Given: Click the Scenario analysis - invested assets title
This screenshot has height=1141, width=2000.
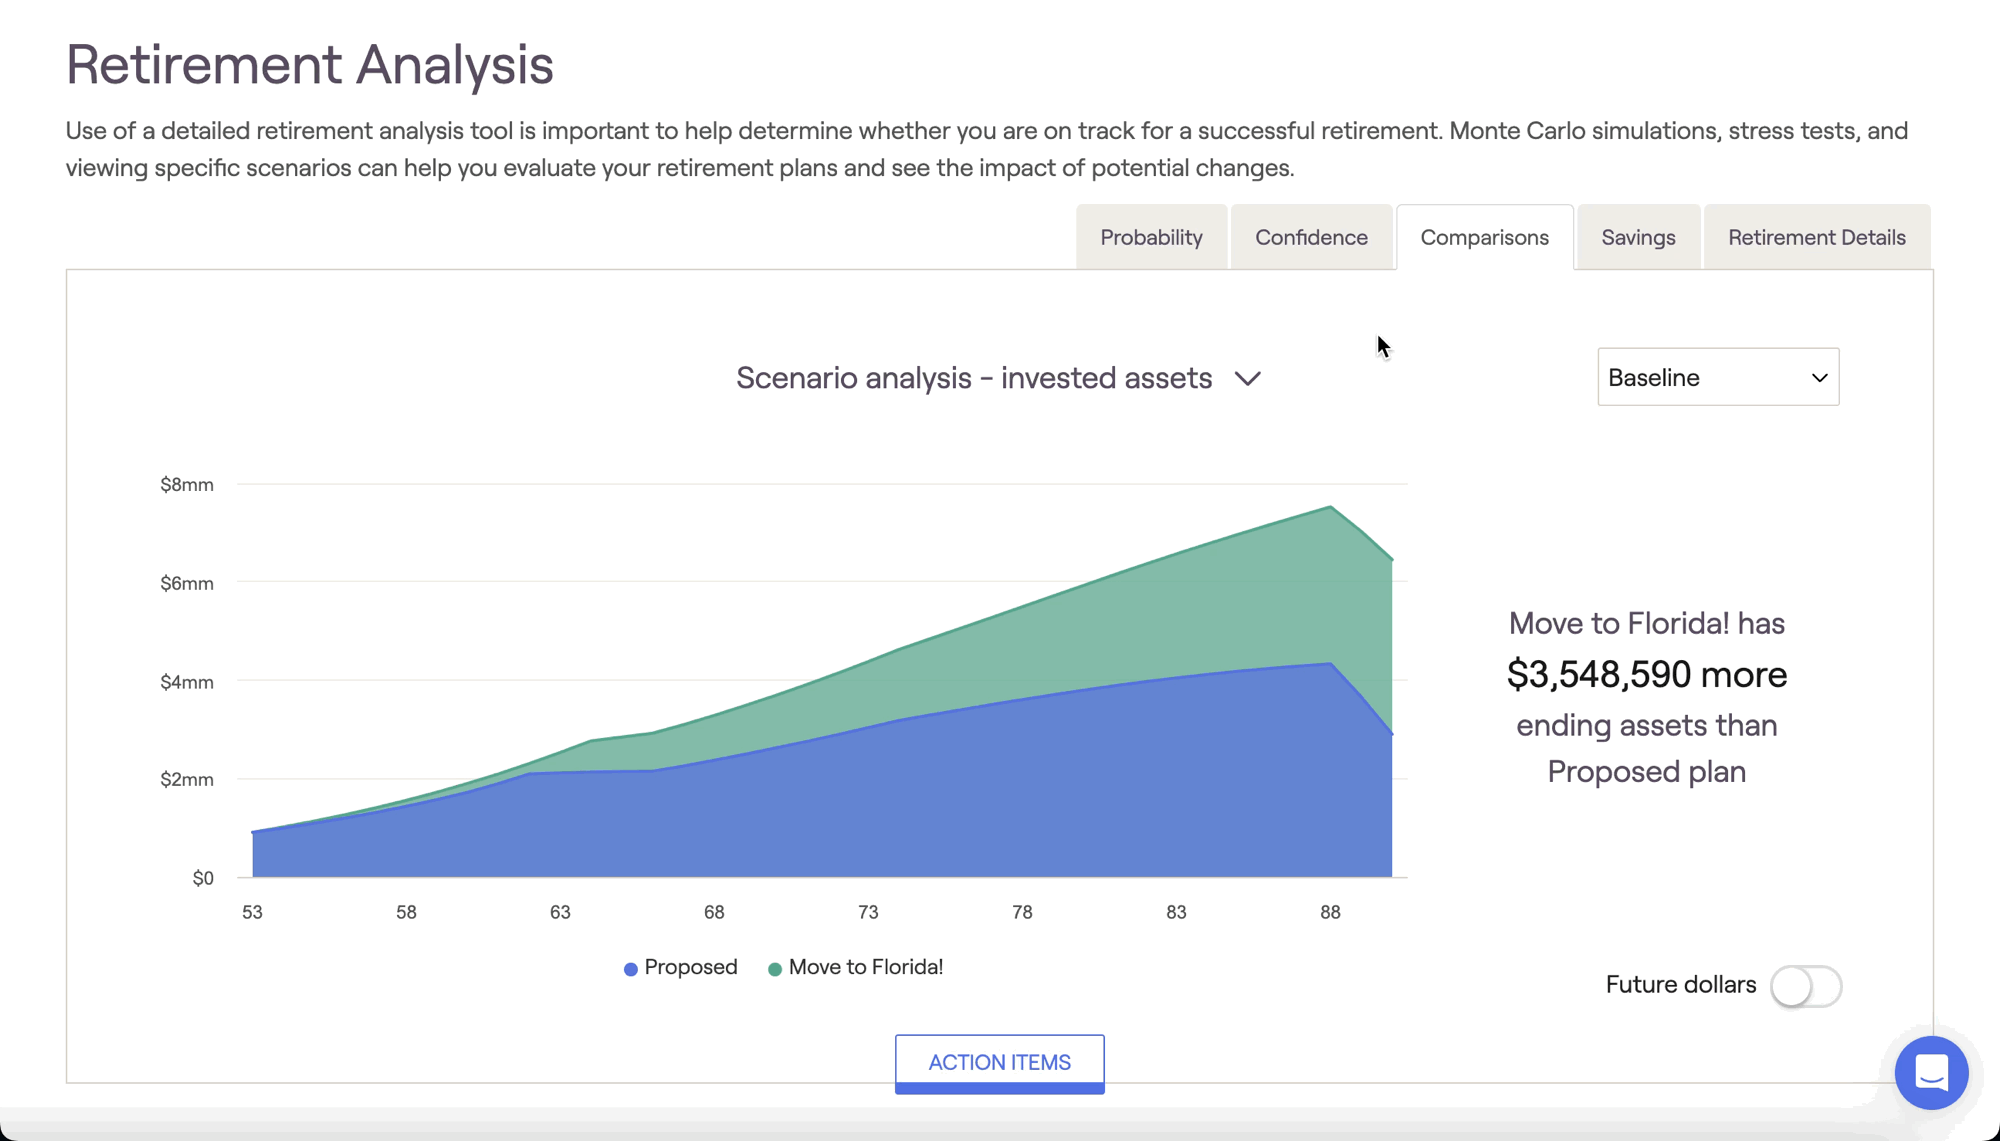Looking at the screenshot, I should pyautogui.click(x=973, y=378).
